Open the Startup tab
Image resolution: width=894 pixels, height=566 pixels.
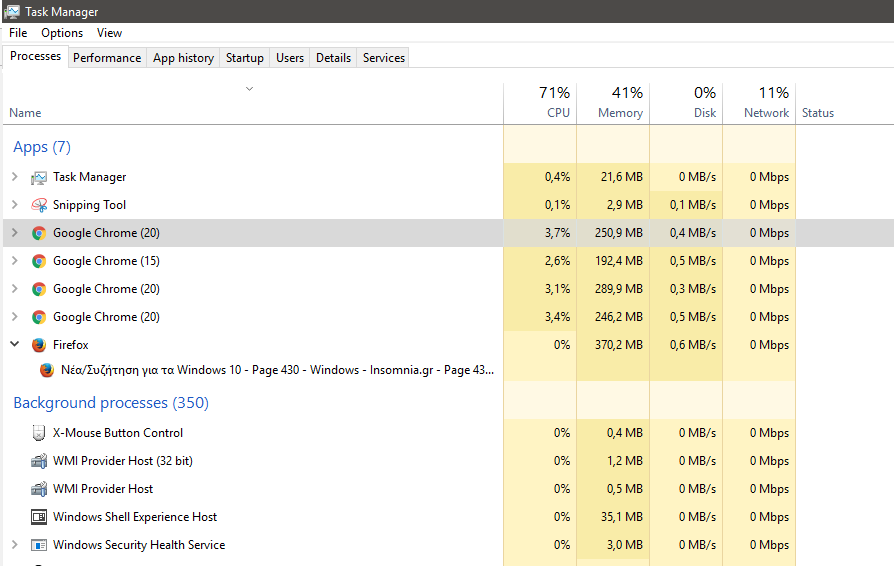pyautogui.click(x=245, y=58)
